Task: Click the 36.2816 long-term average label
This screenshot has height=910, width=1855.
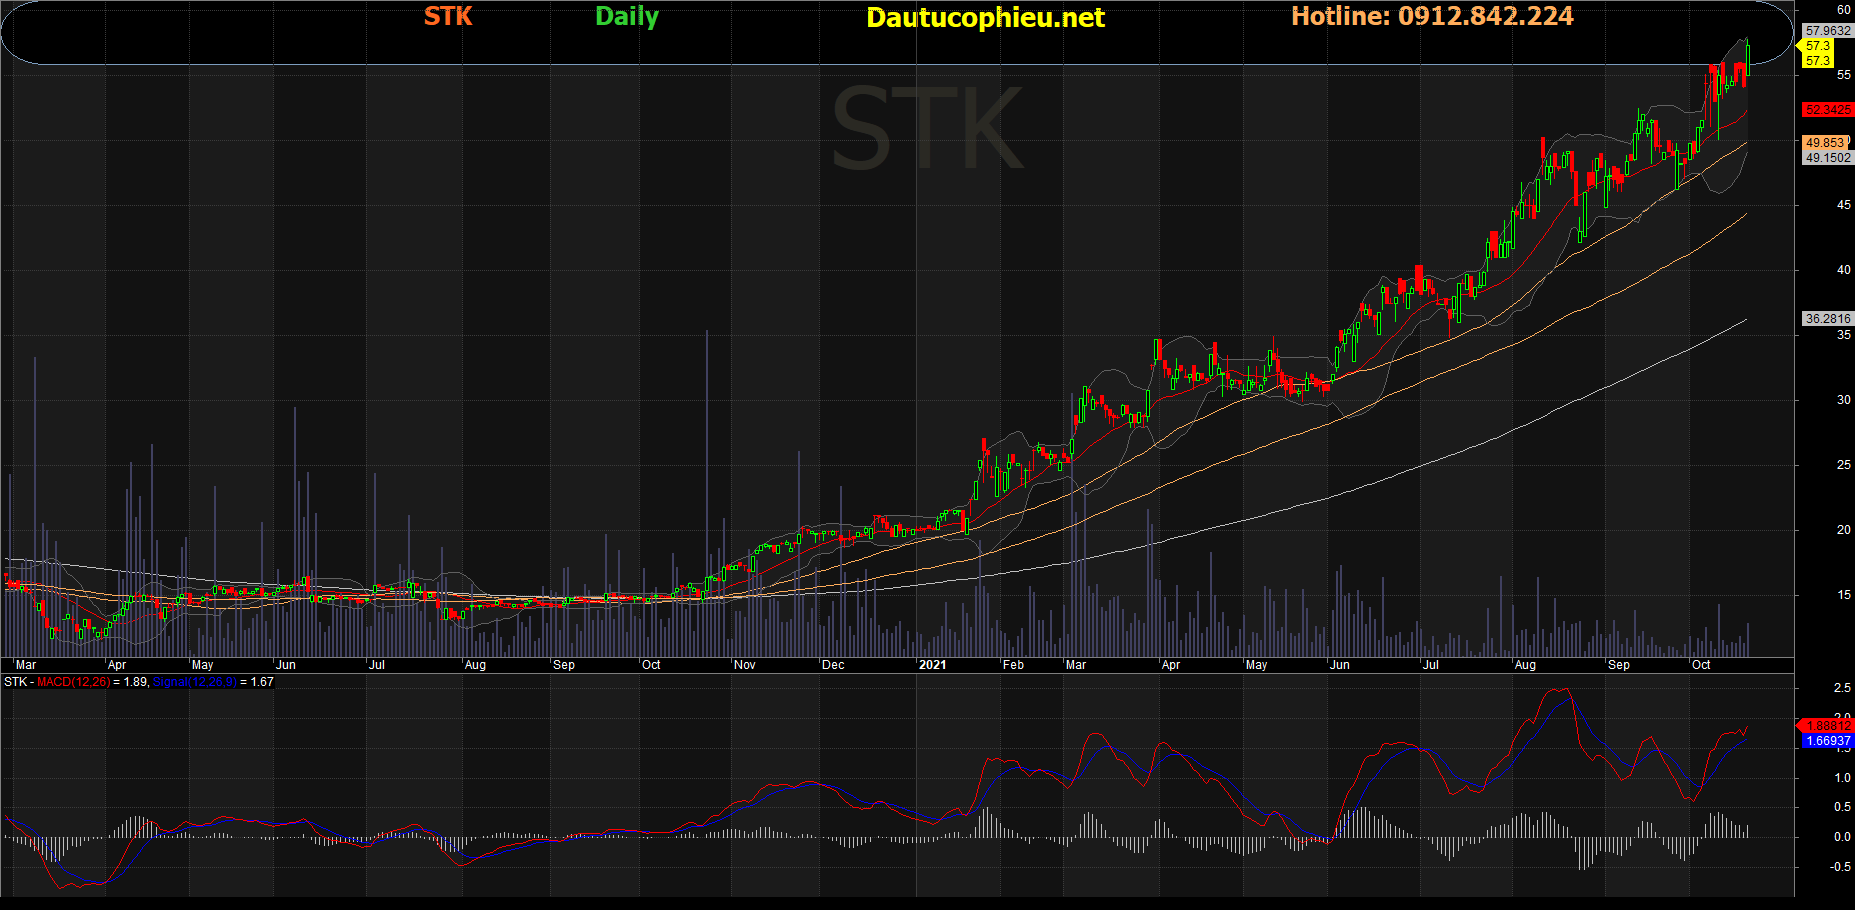Action: (1827, 319)
